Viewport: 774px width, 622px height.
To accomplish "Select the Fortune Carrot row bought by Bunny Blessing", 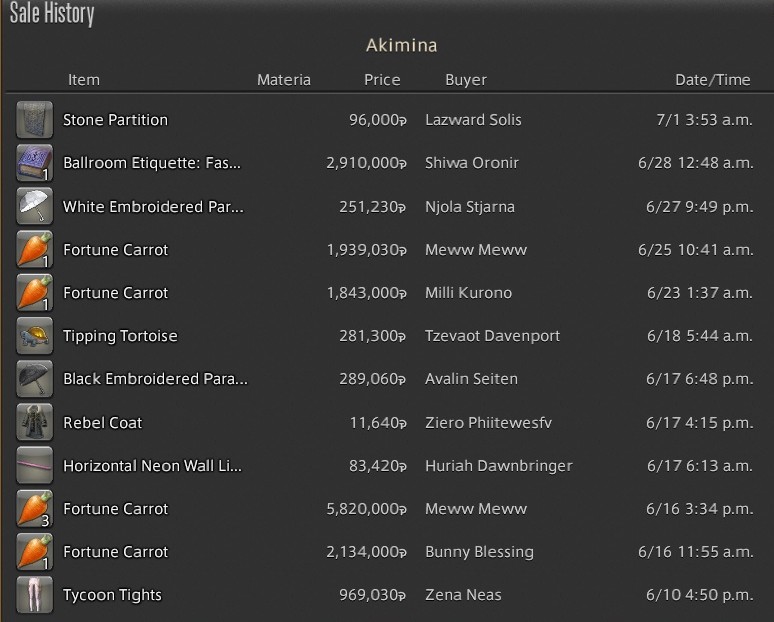I will pos(385,552).
